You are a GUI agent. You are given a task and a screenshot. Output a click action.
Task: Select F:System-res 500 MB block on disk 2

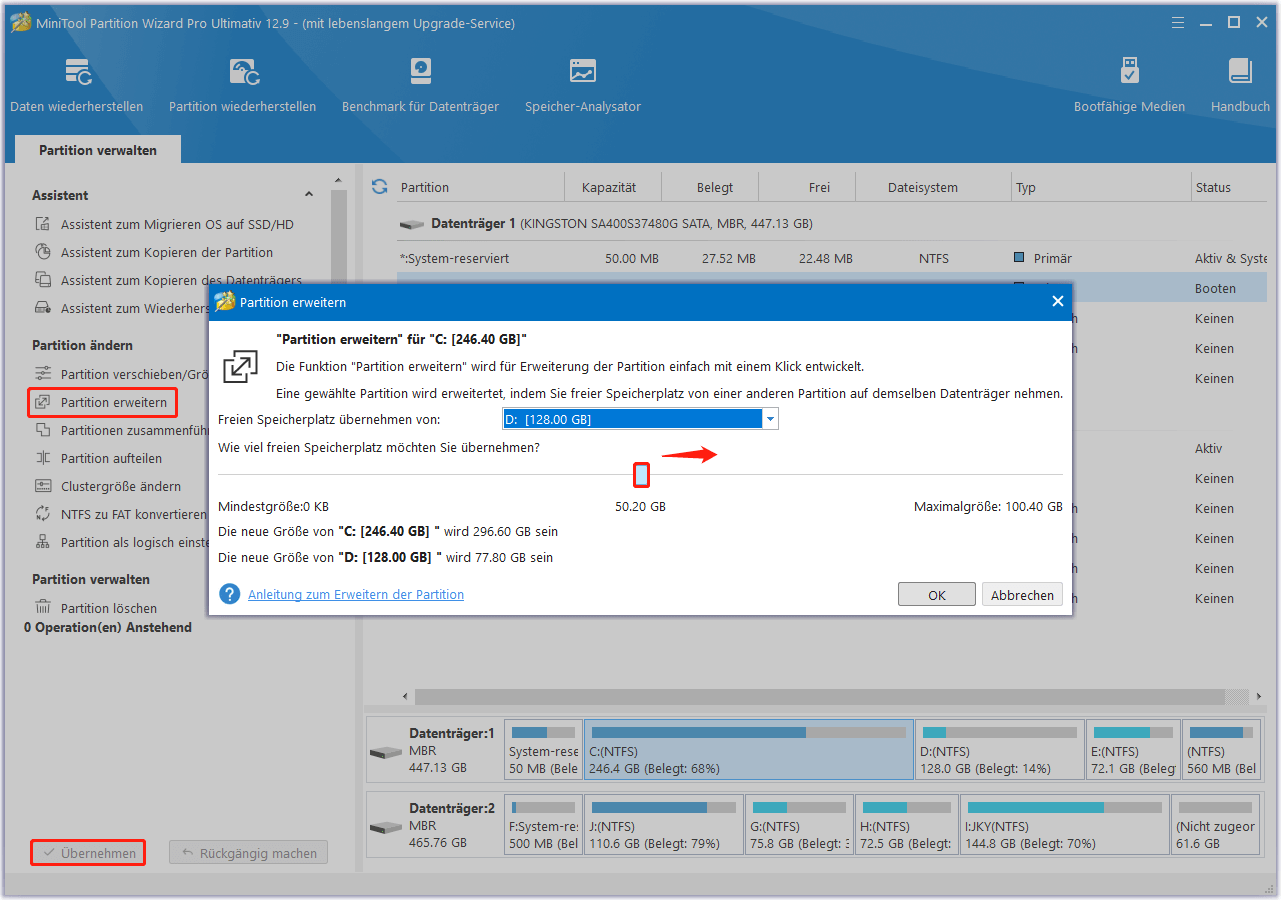[x=543, y=826]
